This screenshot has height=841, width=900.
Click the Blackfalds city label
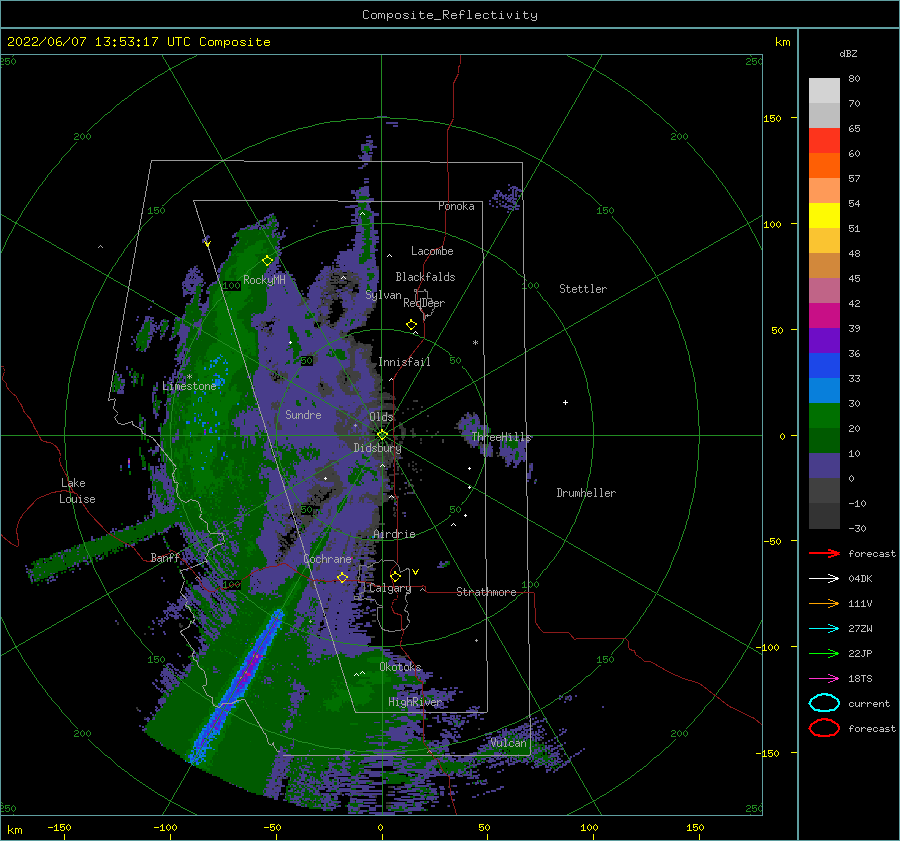pos(425,277)
